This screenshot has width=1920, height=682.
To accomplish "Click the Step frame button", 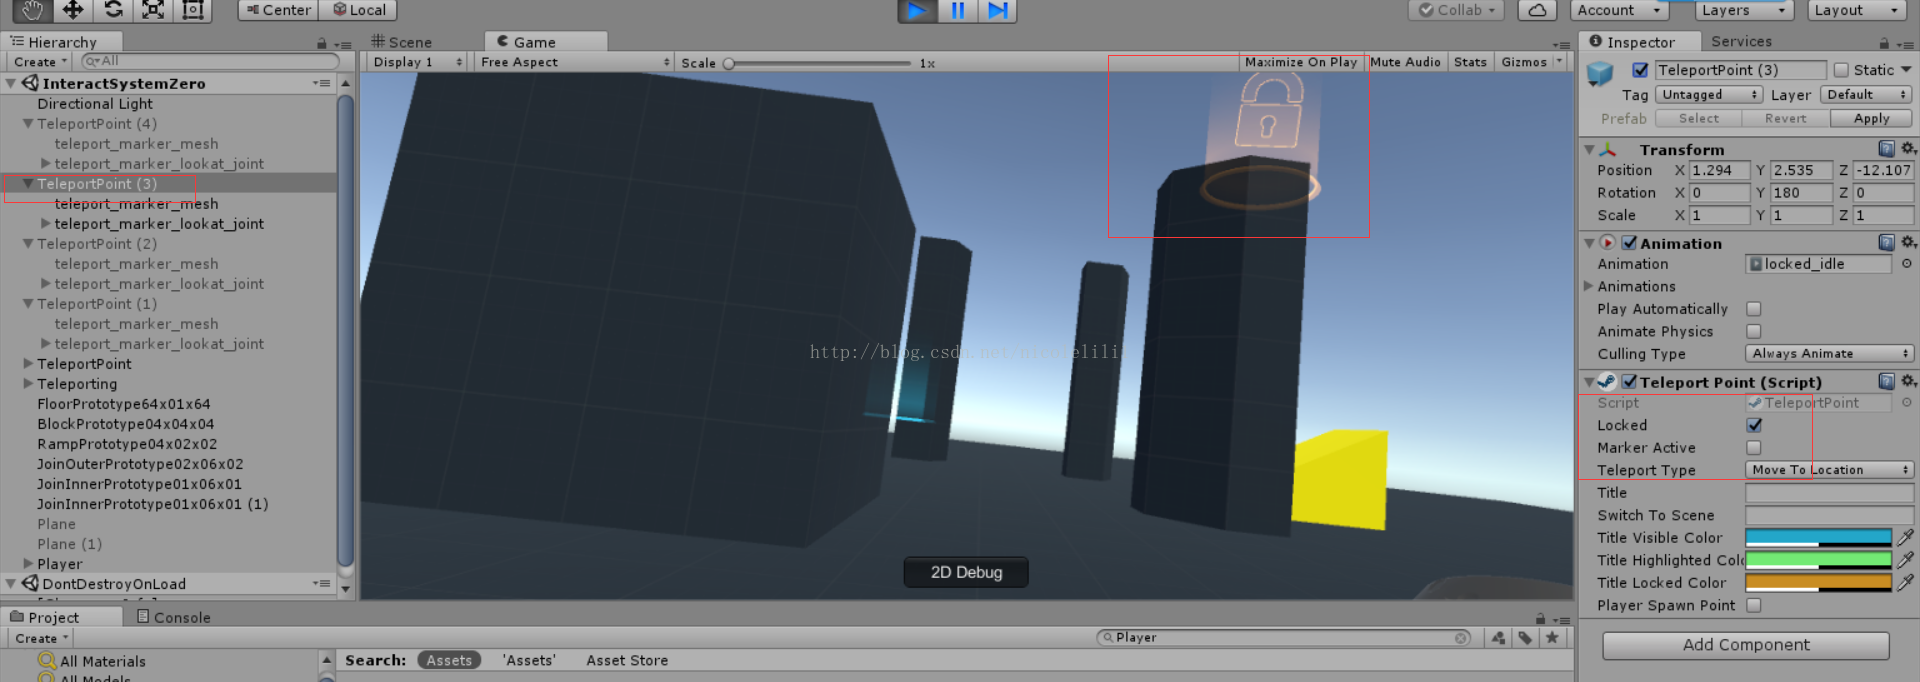I will point(997,10).
